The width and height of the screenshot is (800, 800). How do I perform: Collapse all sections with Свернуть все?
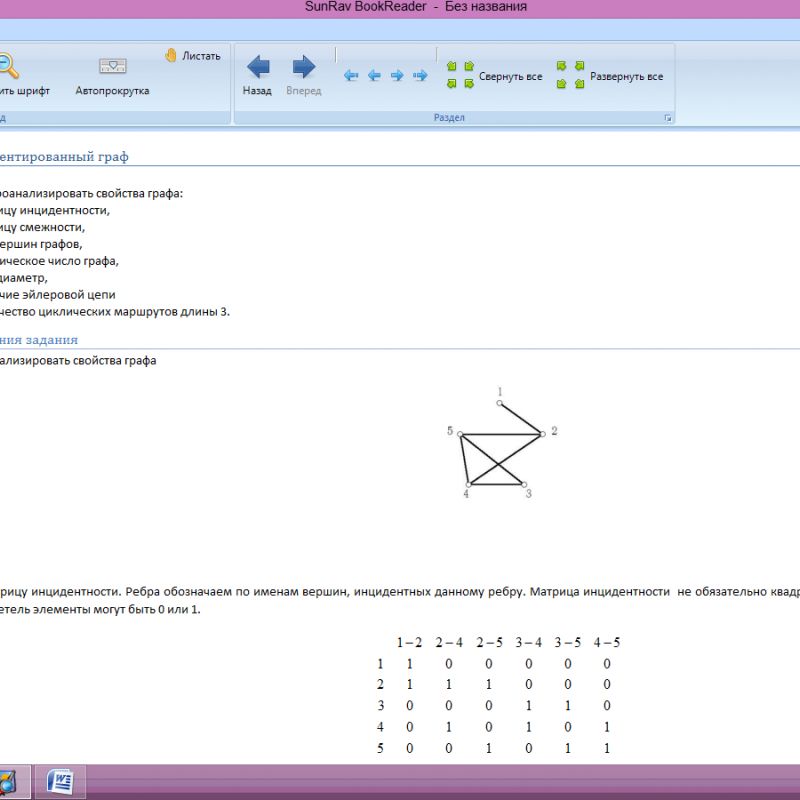coord(494,76)
